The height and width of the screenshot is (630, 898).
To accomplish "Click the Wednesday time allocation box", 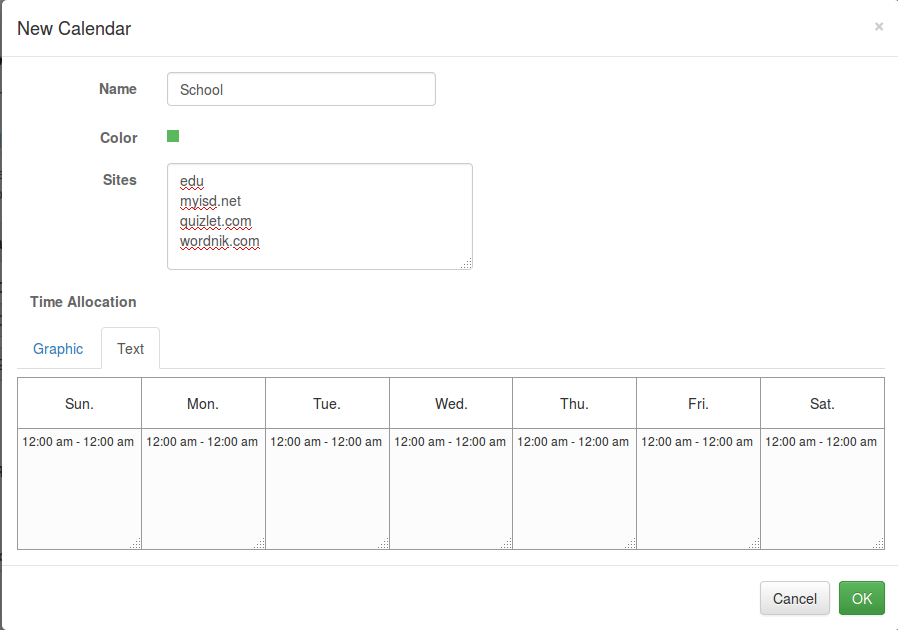I will (x=451, y=489).
